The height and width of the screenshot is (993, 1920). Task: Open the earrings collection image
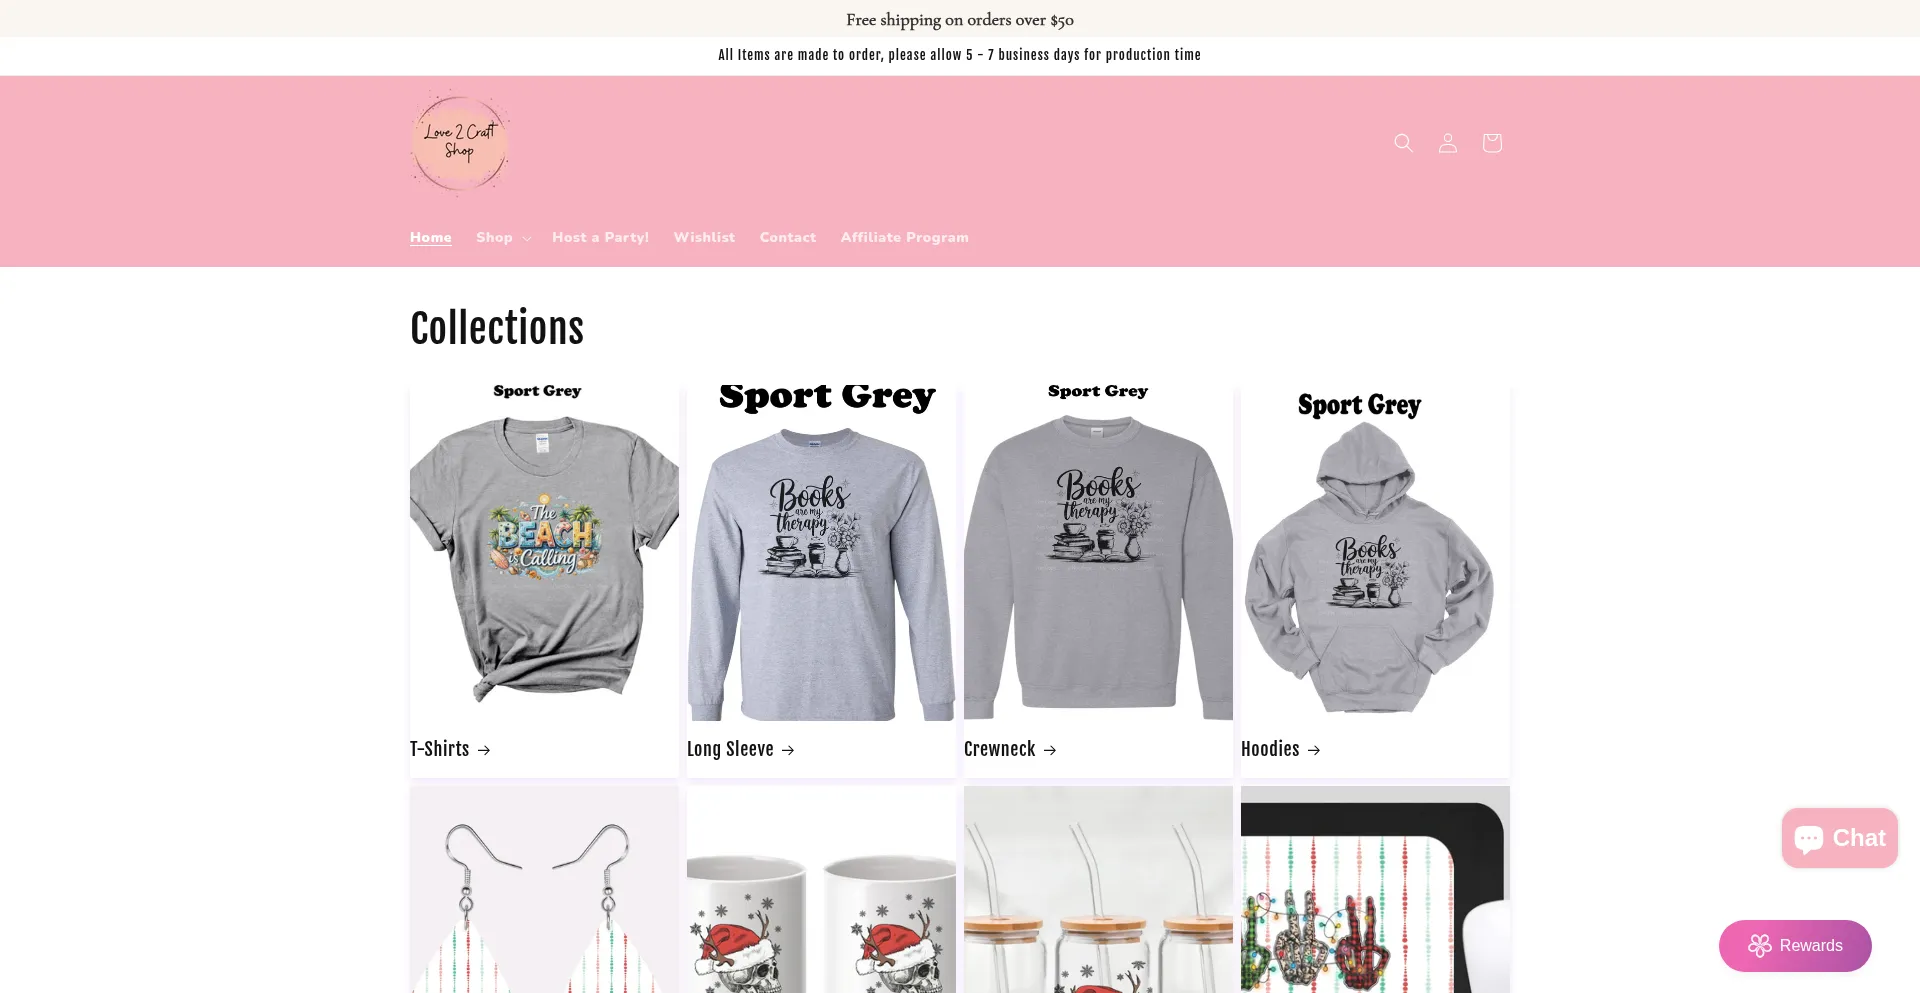click(544, 890)
